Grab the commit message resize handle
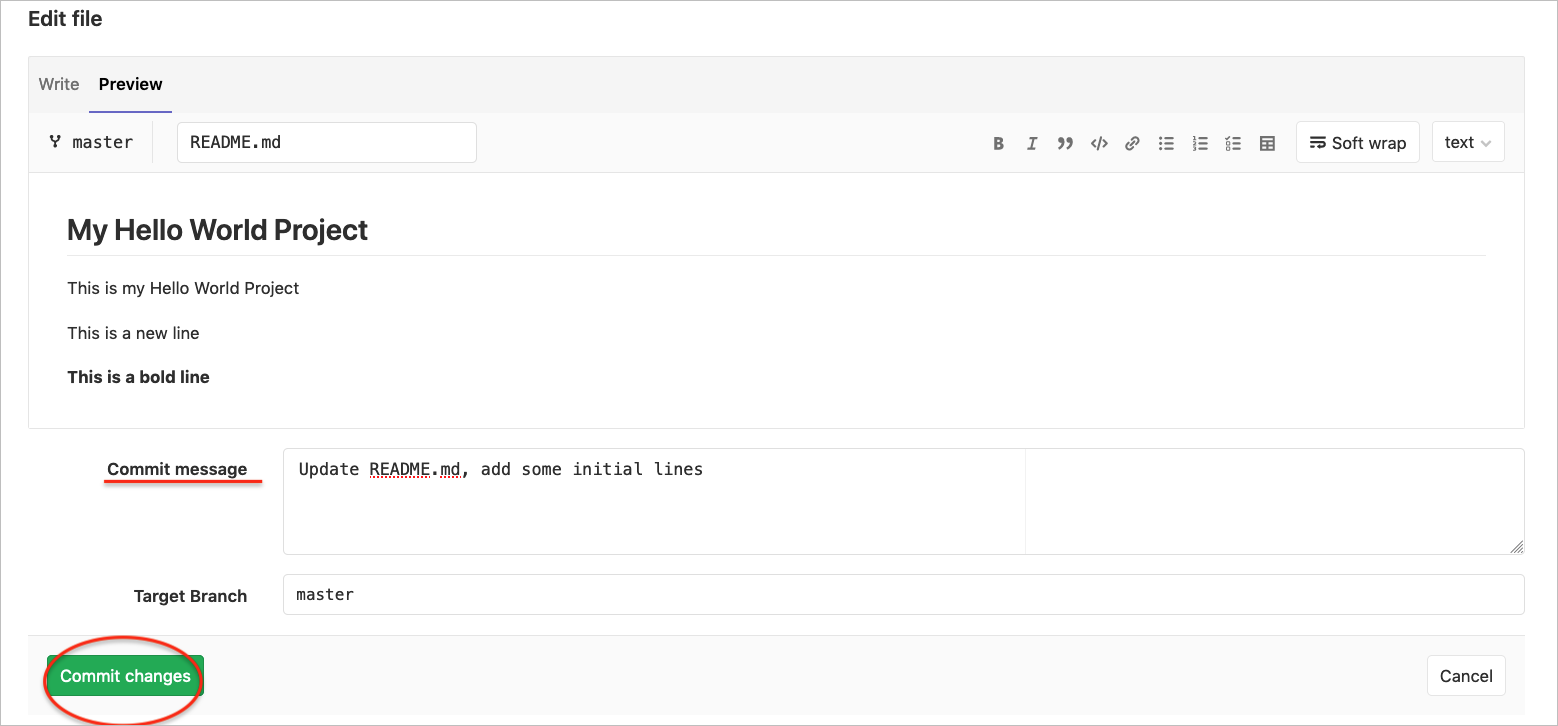This screenshot has height=726, width=1558. pos(1517,547)
